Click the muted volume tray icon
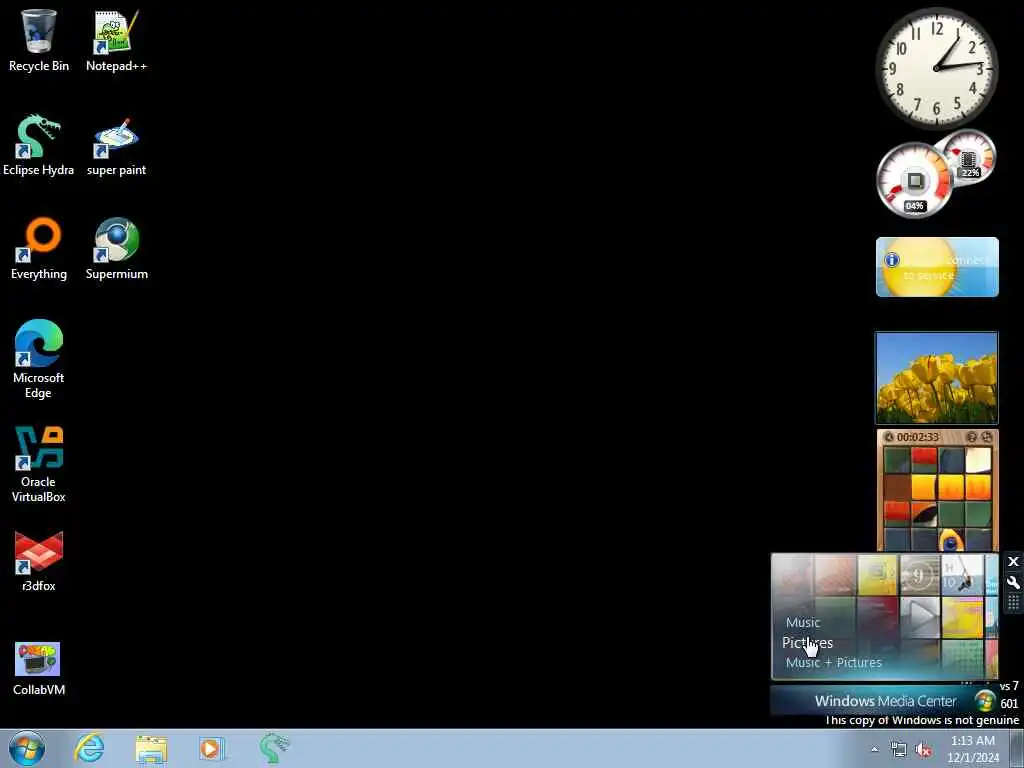The image size is (1024, 768). 923,750
